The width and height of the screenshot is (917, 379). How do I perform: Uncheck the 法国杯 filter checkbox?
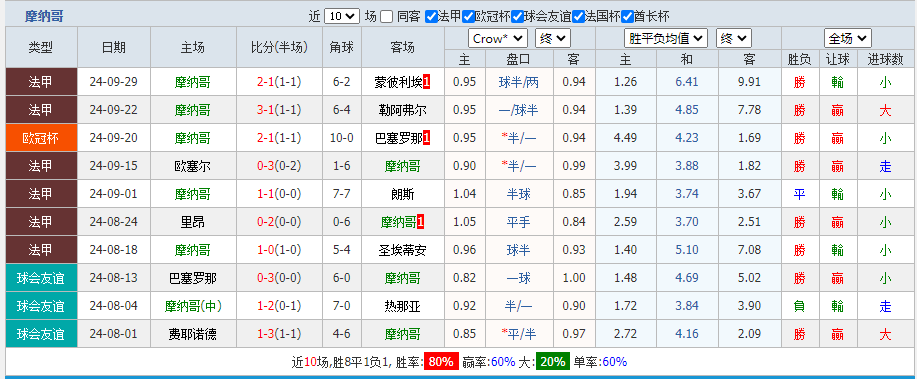point(578,16)
